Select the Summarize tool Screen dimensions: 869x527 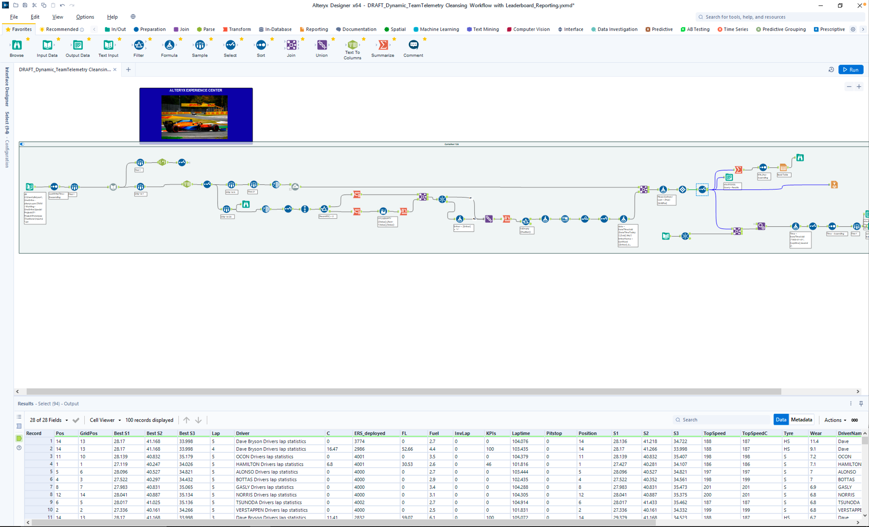click(382, 48)
